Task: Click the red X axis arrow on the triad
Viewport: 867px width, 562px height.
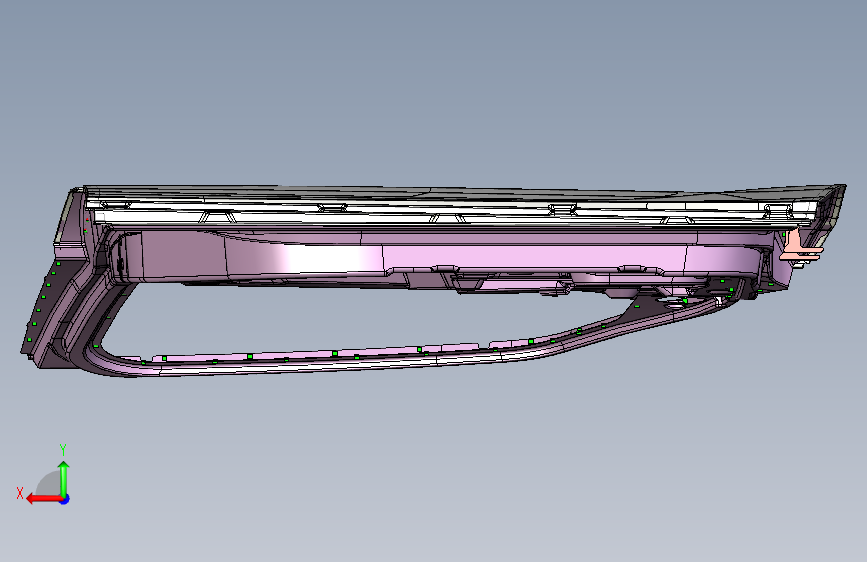Action: (x=43, y=499)
